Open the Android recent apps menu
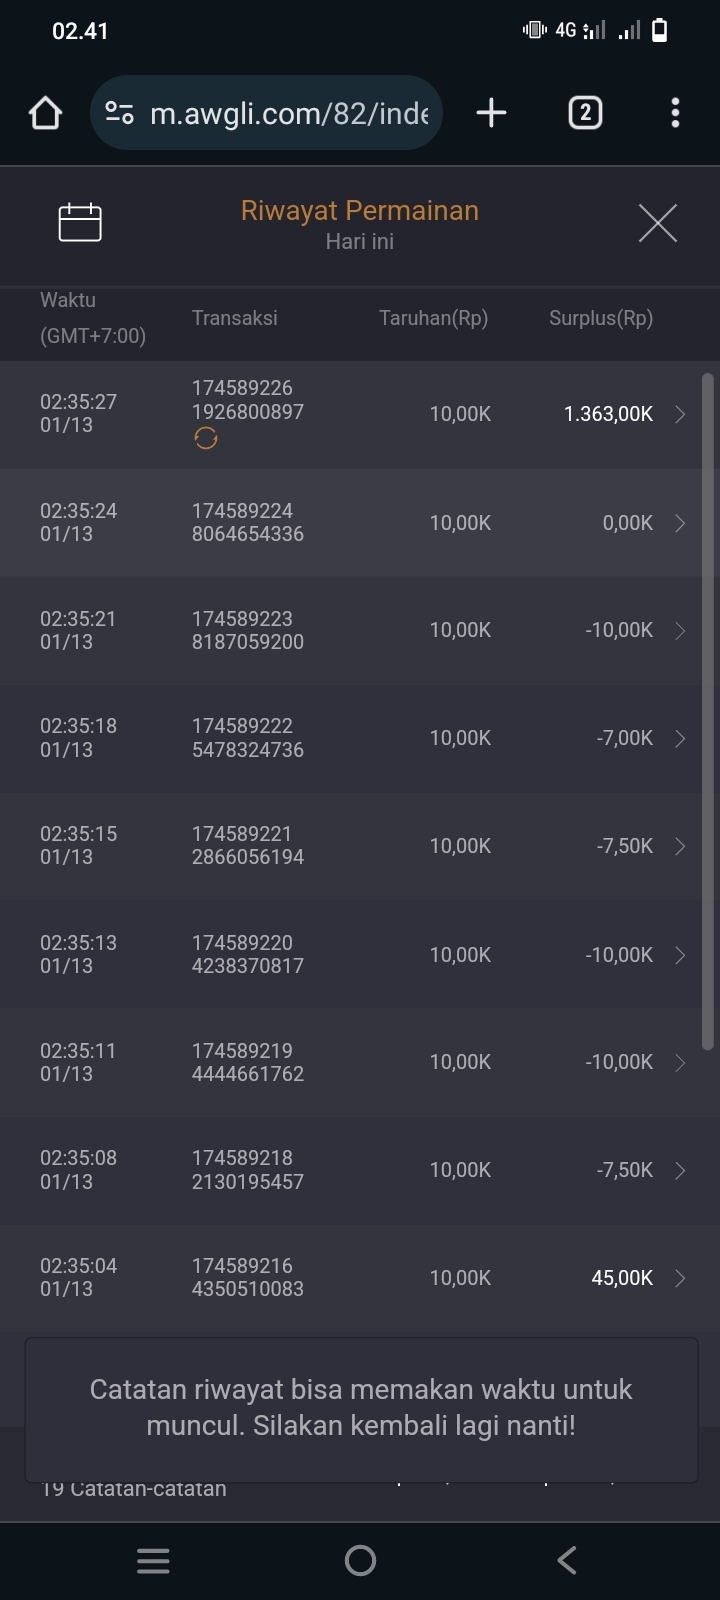This screenshot has height=1600, width=720. click(x=153, y=1560)
